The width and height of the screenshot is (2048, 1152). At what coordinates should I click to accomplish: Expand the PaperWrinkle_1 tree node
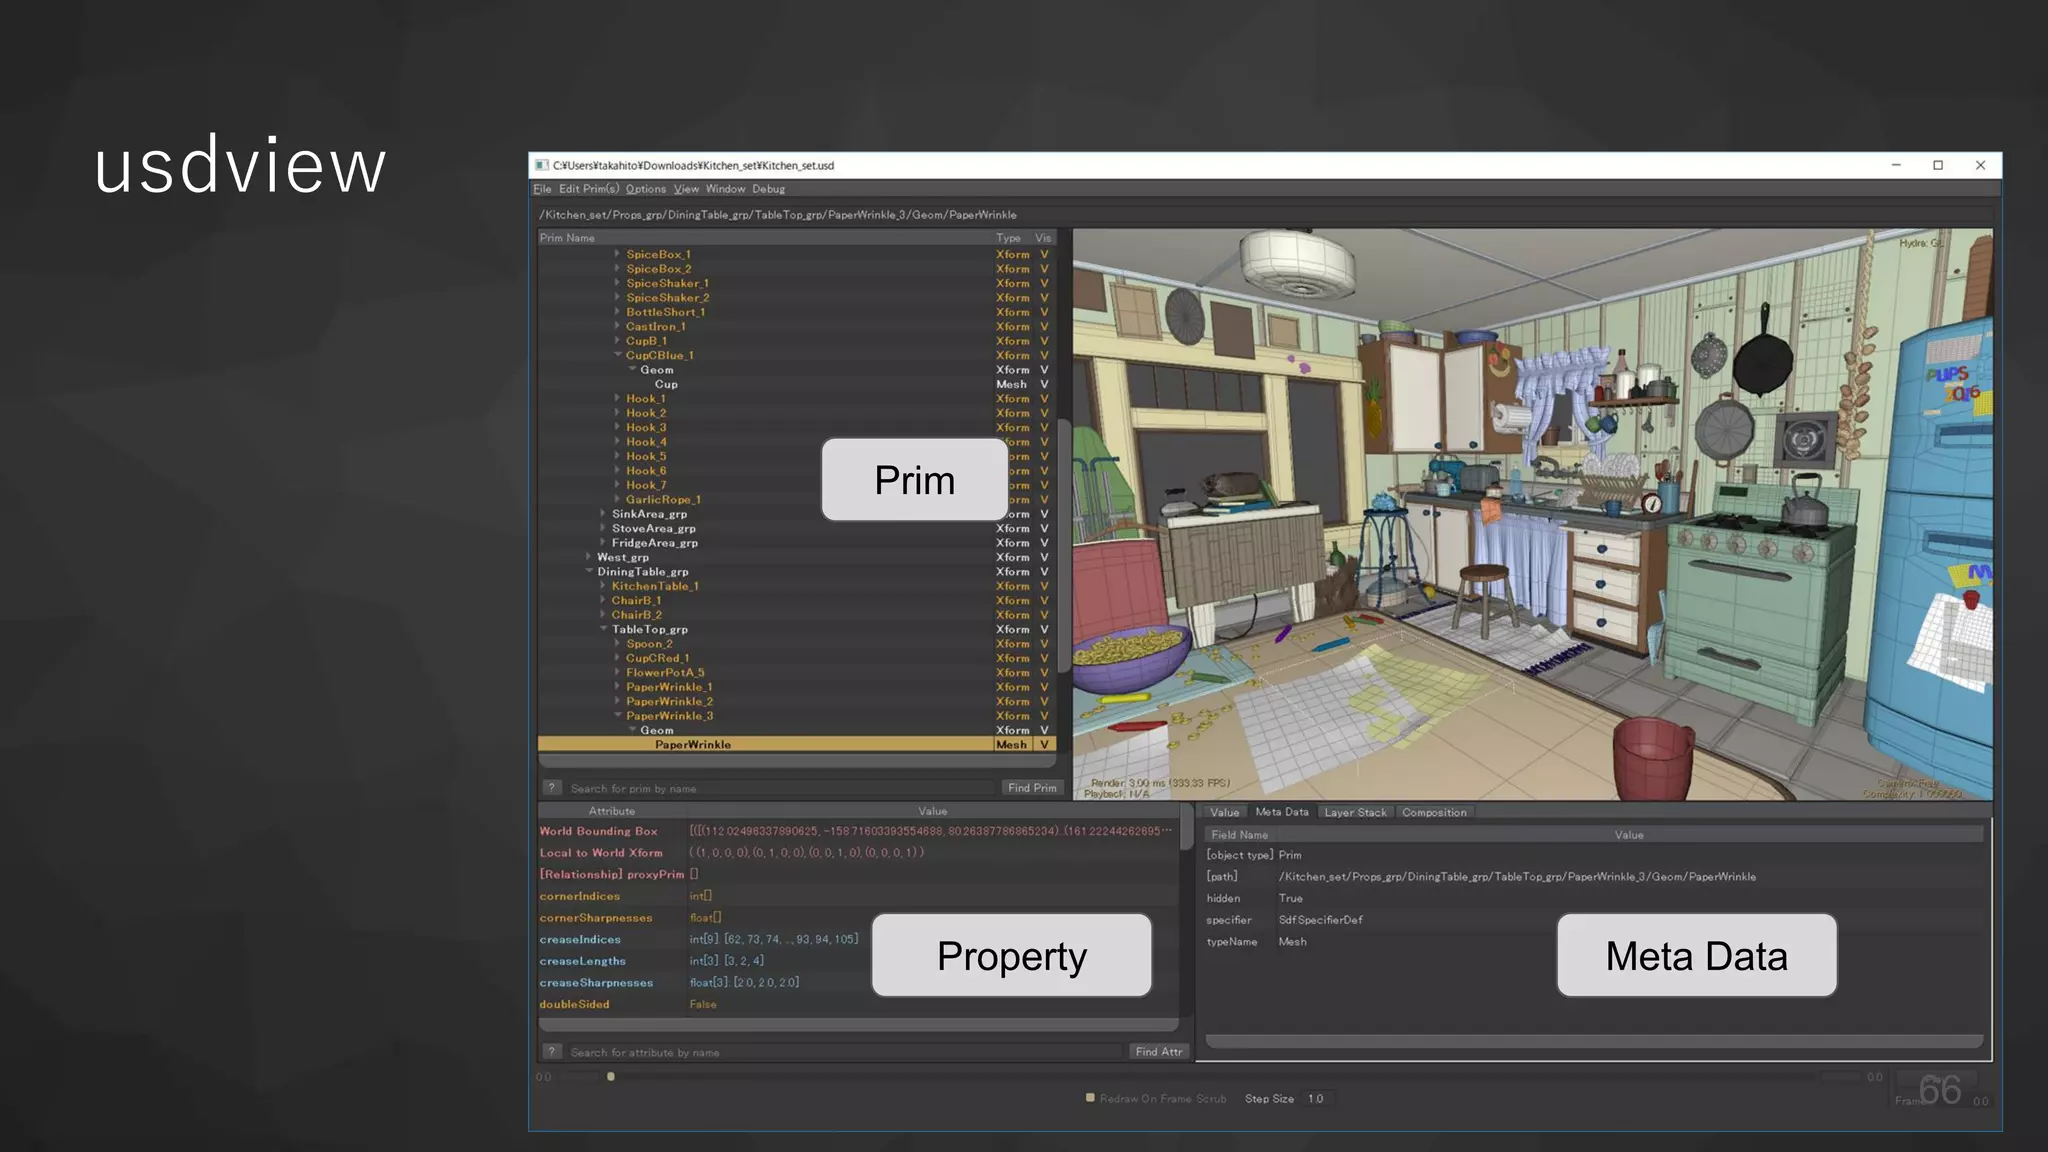click(x=618, y=687)
